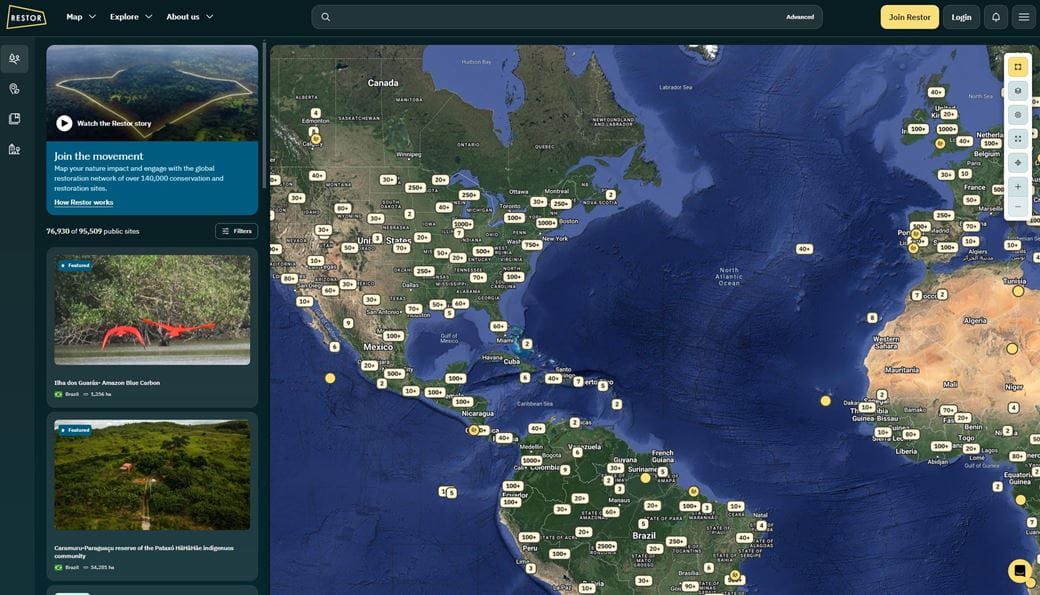The width and height of the screenshot is (1040, 595).
Task: Toggle the locate-me crosshair button on the map
Action: [x=1017, y=162]
